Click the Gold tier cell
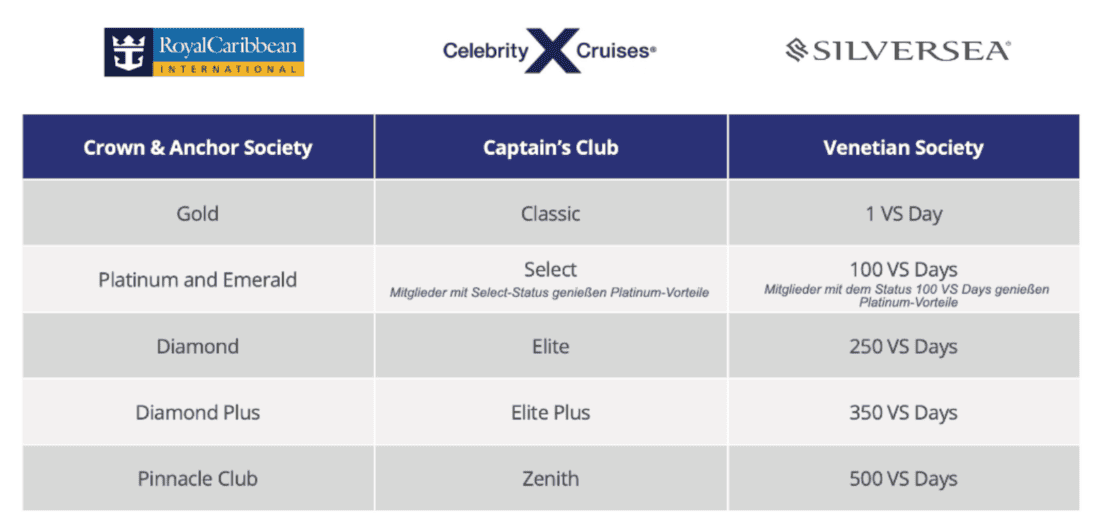 198,213
